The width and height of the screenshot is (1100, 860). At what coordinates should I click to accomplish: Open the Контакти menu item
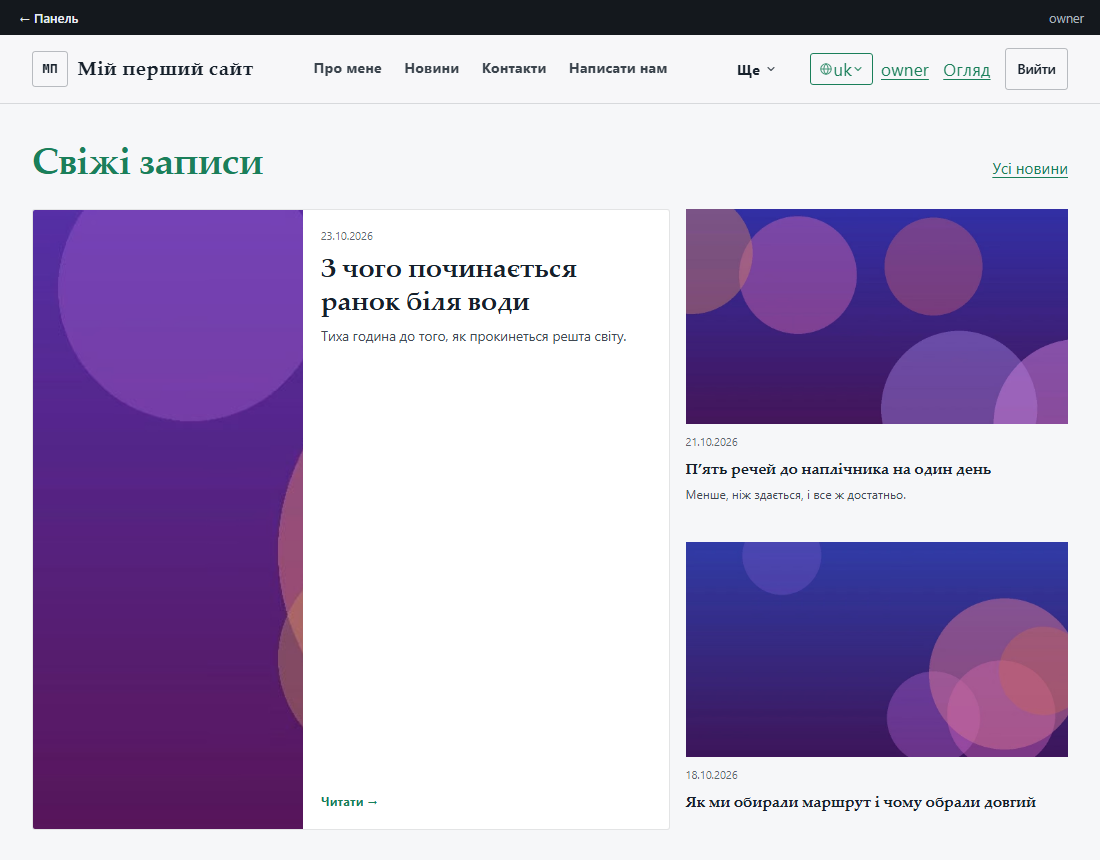(x=514, y=69)
